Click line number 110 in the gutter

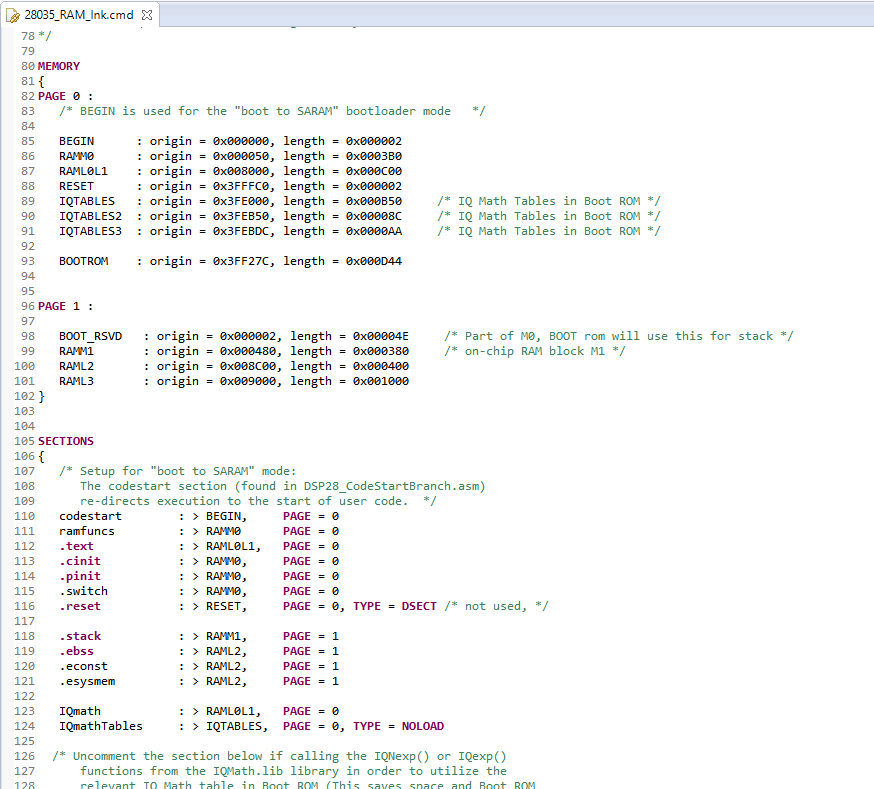24,516
